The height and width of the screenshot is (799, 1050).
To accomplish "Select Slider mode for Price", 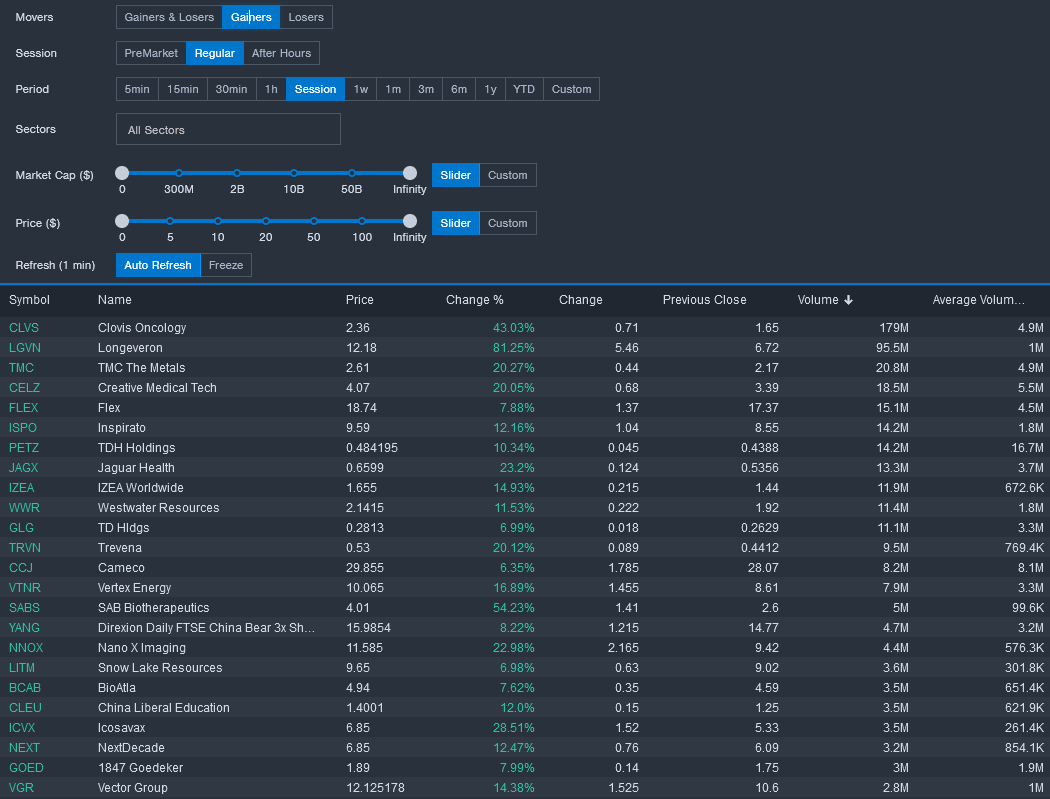I will [455, 223].
